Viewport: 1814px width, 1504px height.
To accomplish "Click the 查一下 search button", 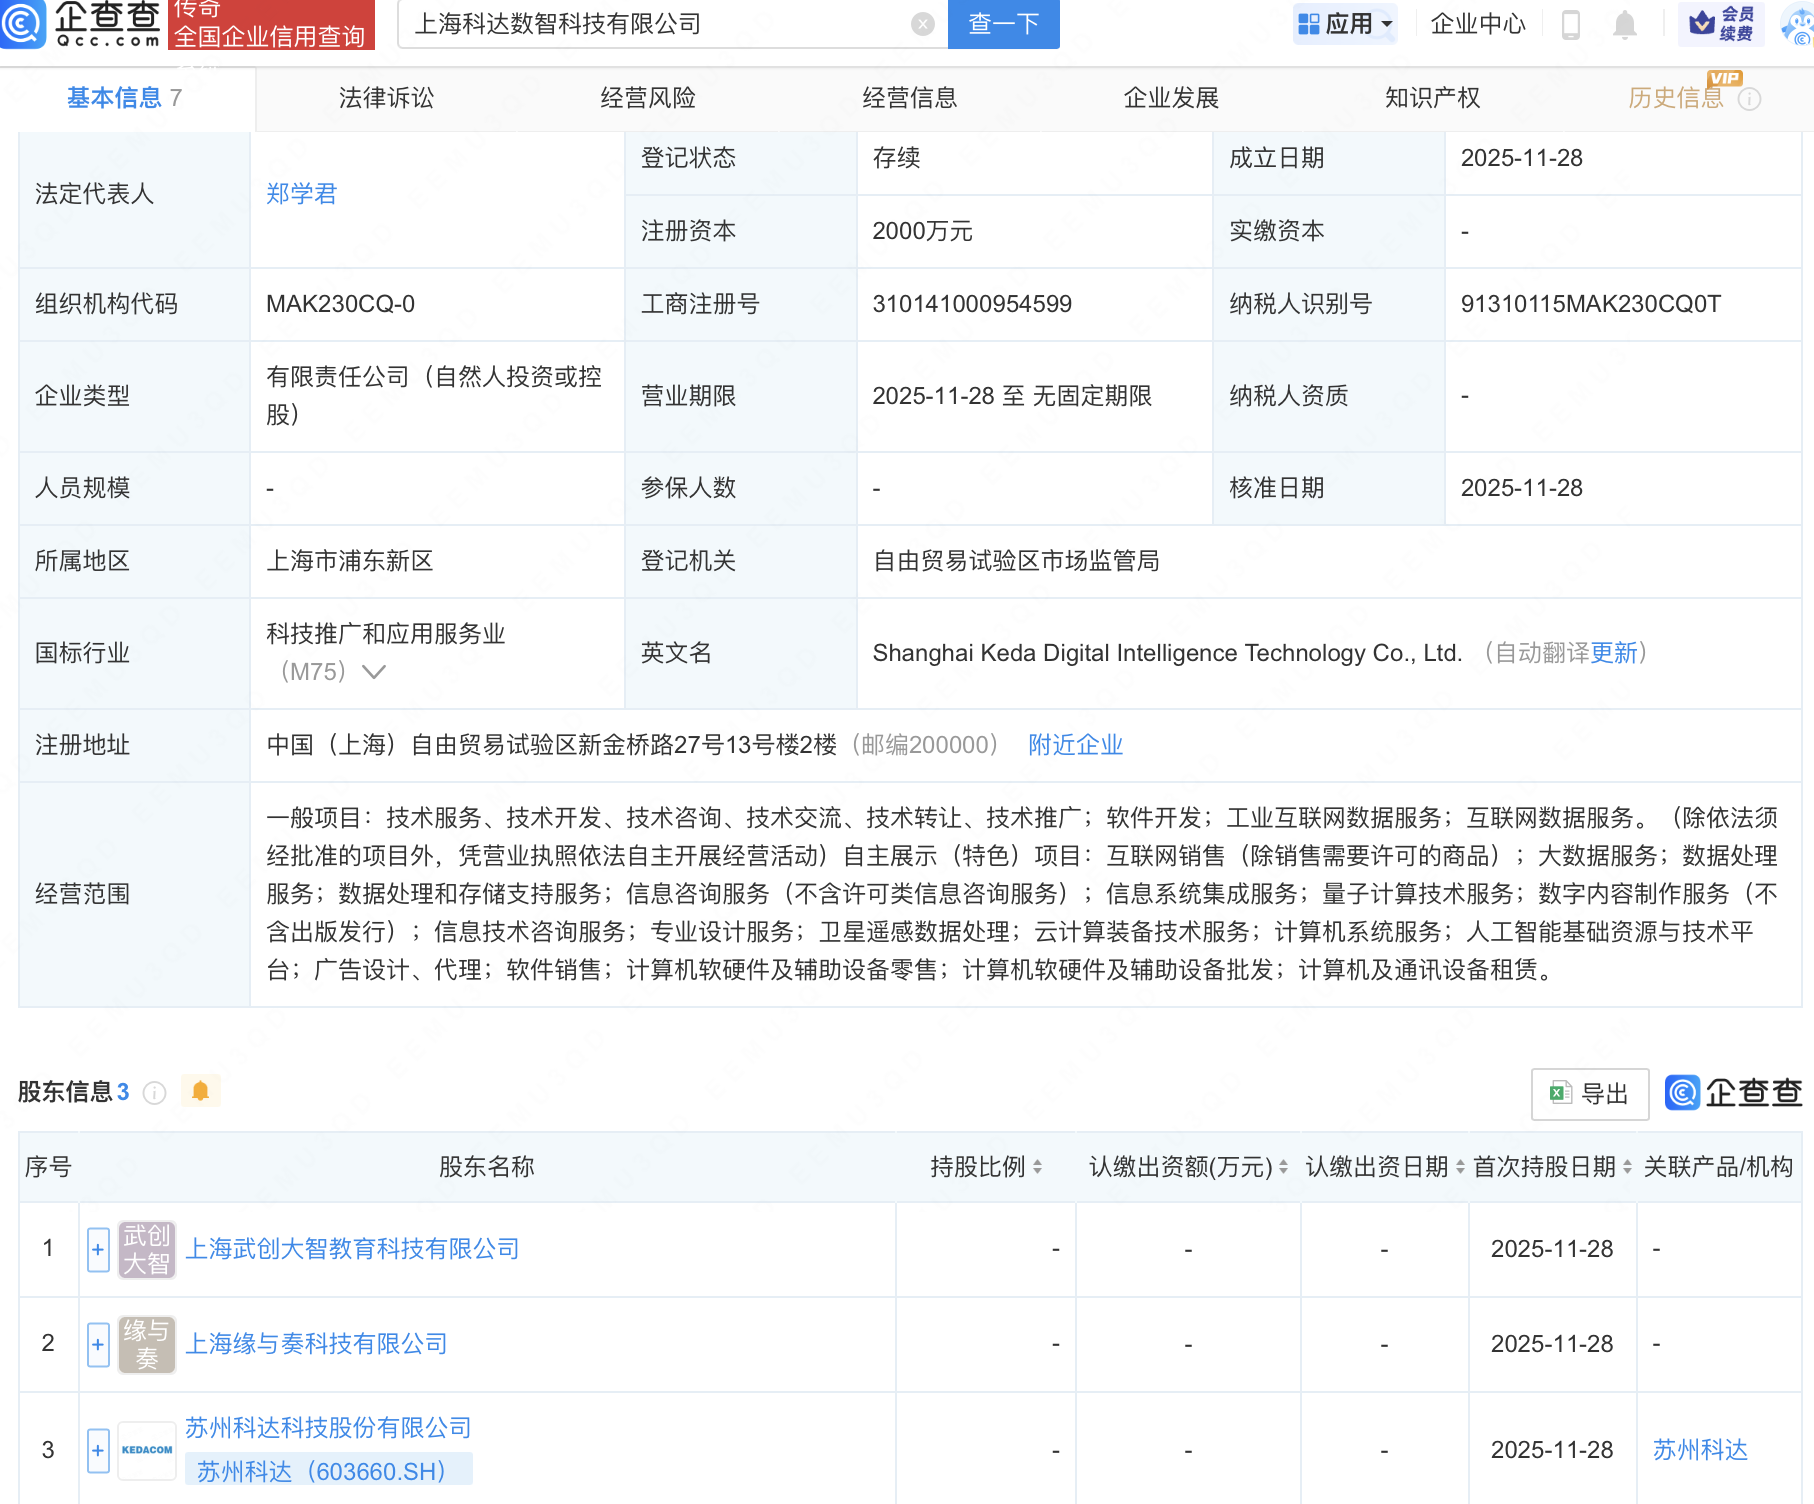I will click(1003, 24).
